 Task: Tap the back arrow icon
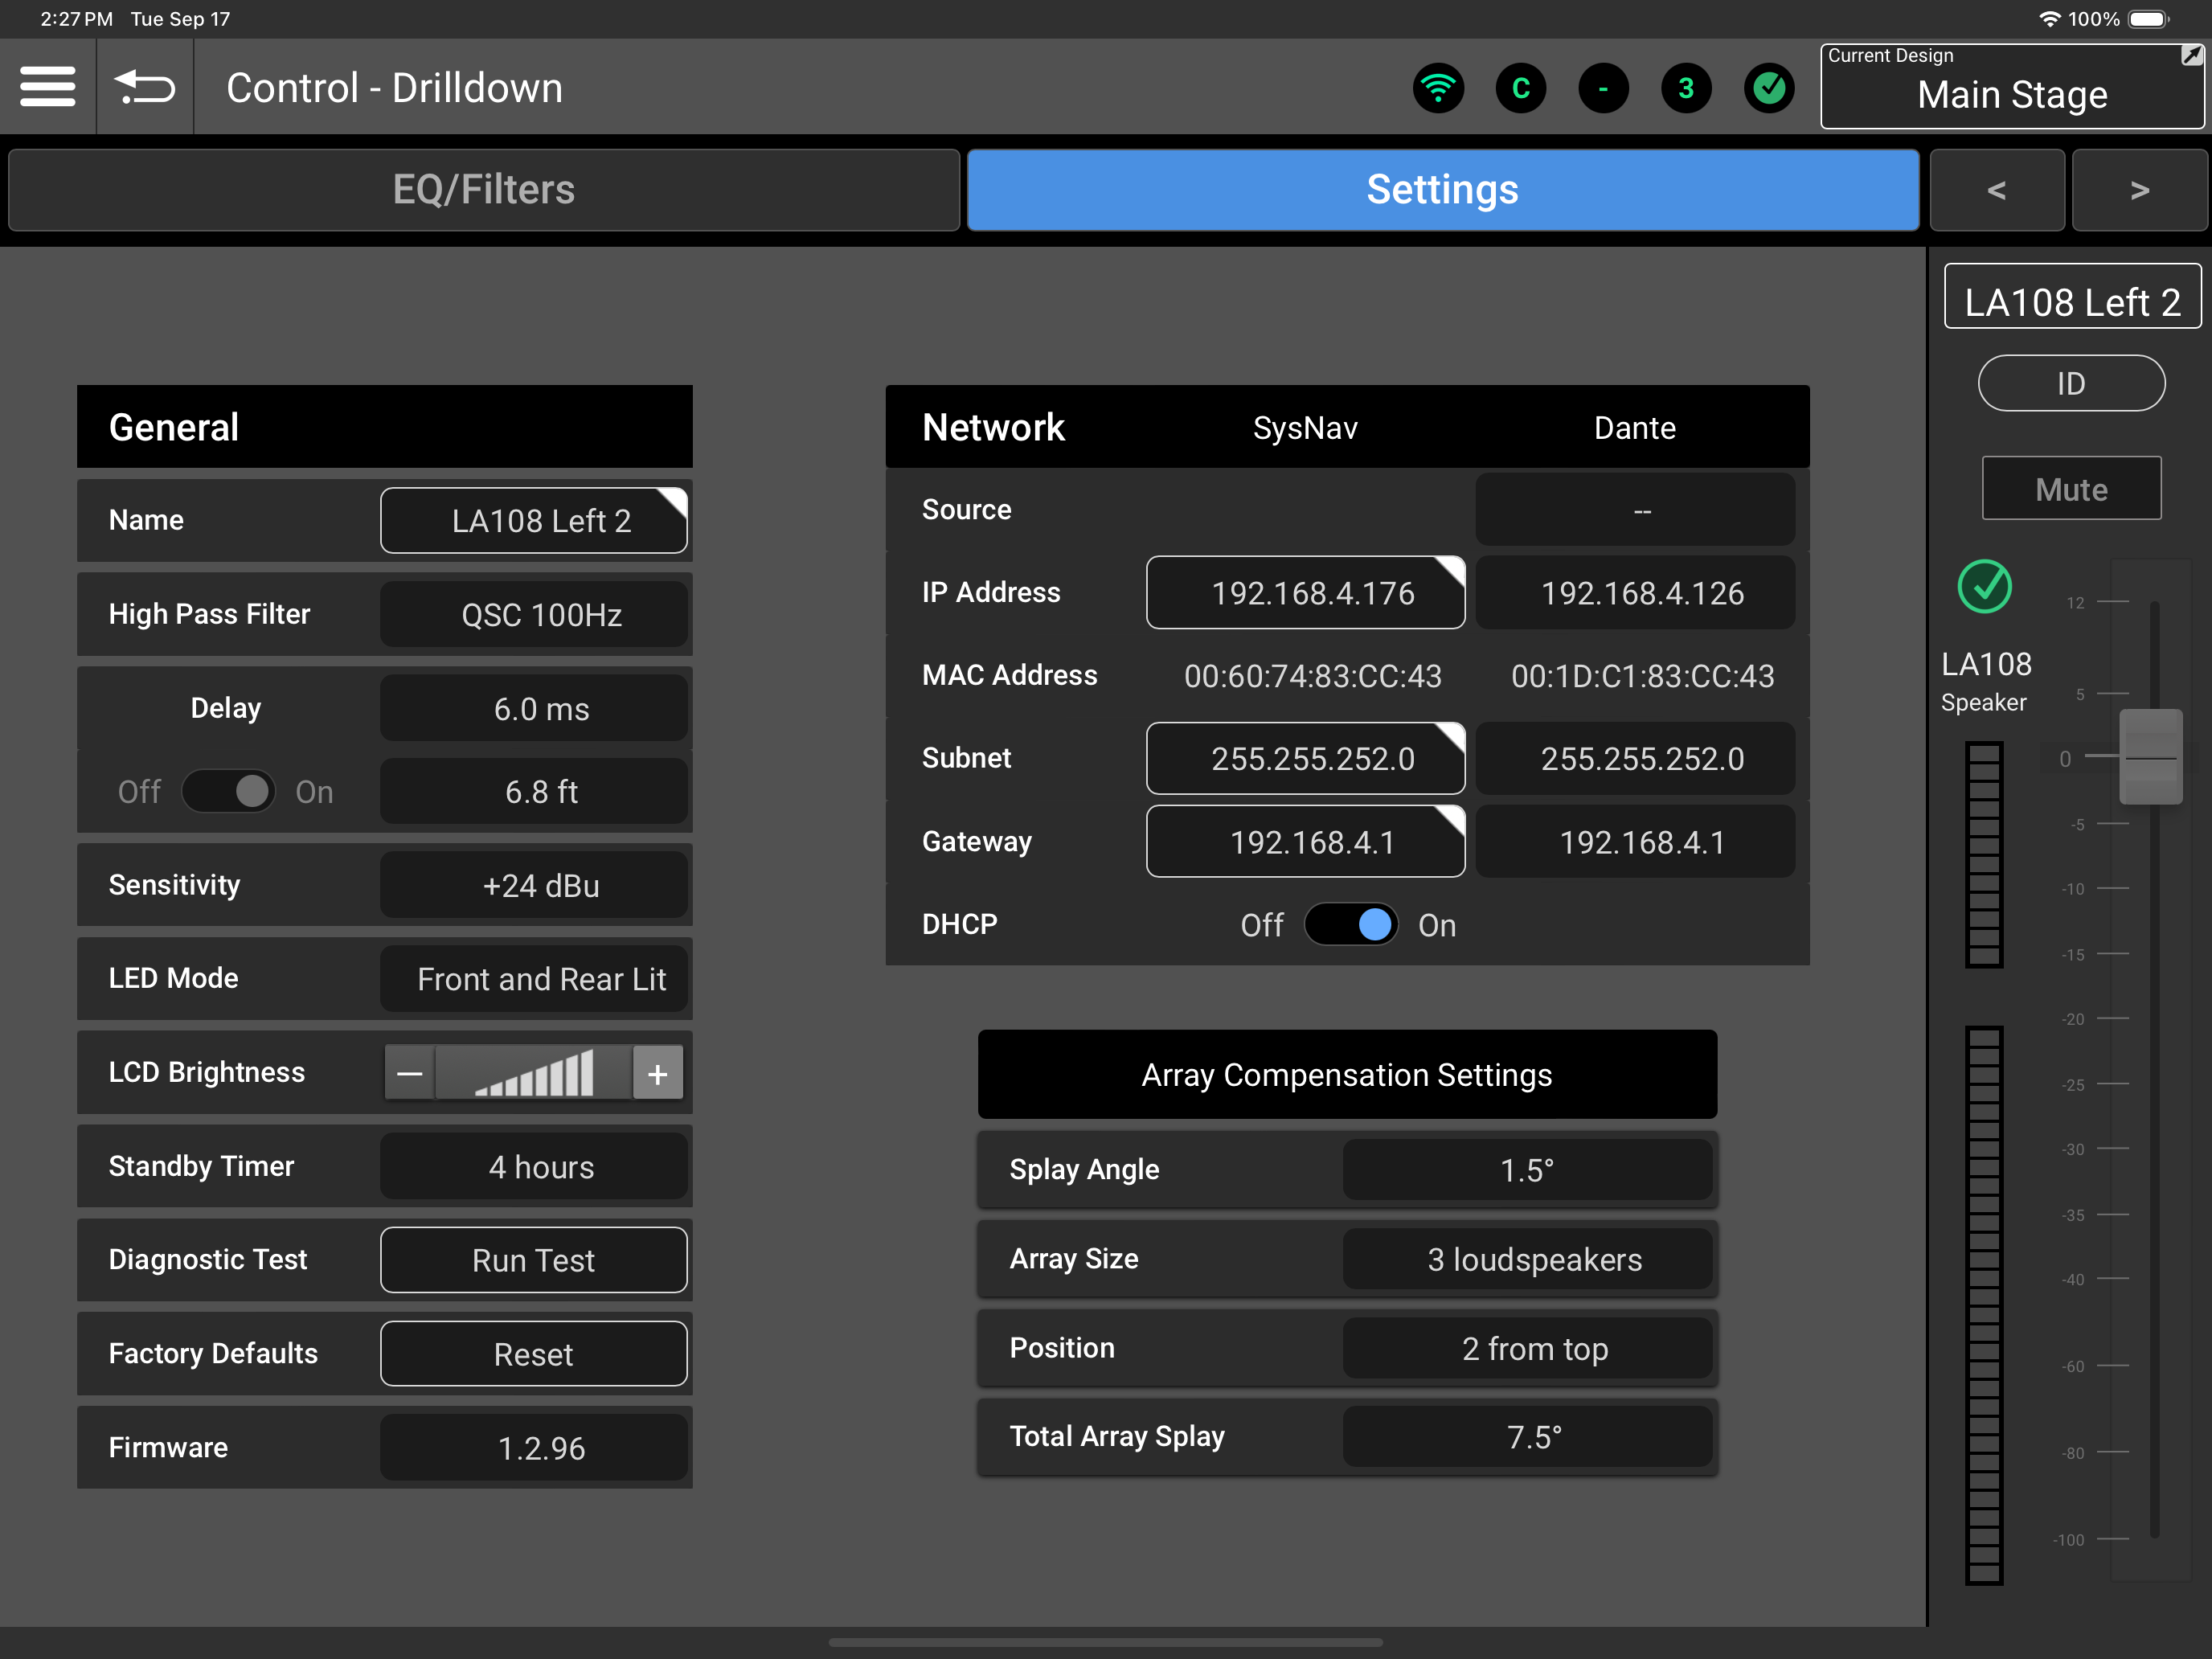[145, 87]
